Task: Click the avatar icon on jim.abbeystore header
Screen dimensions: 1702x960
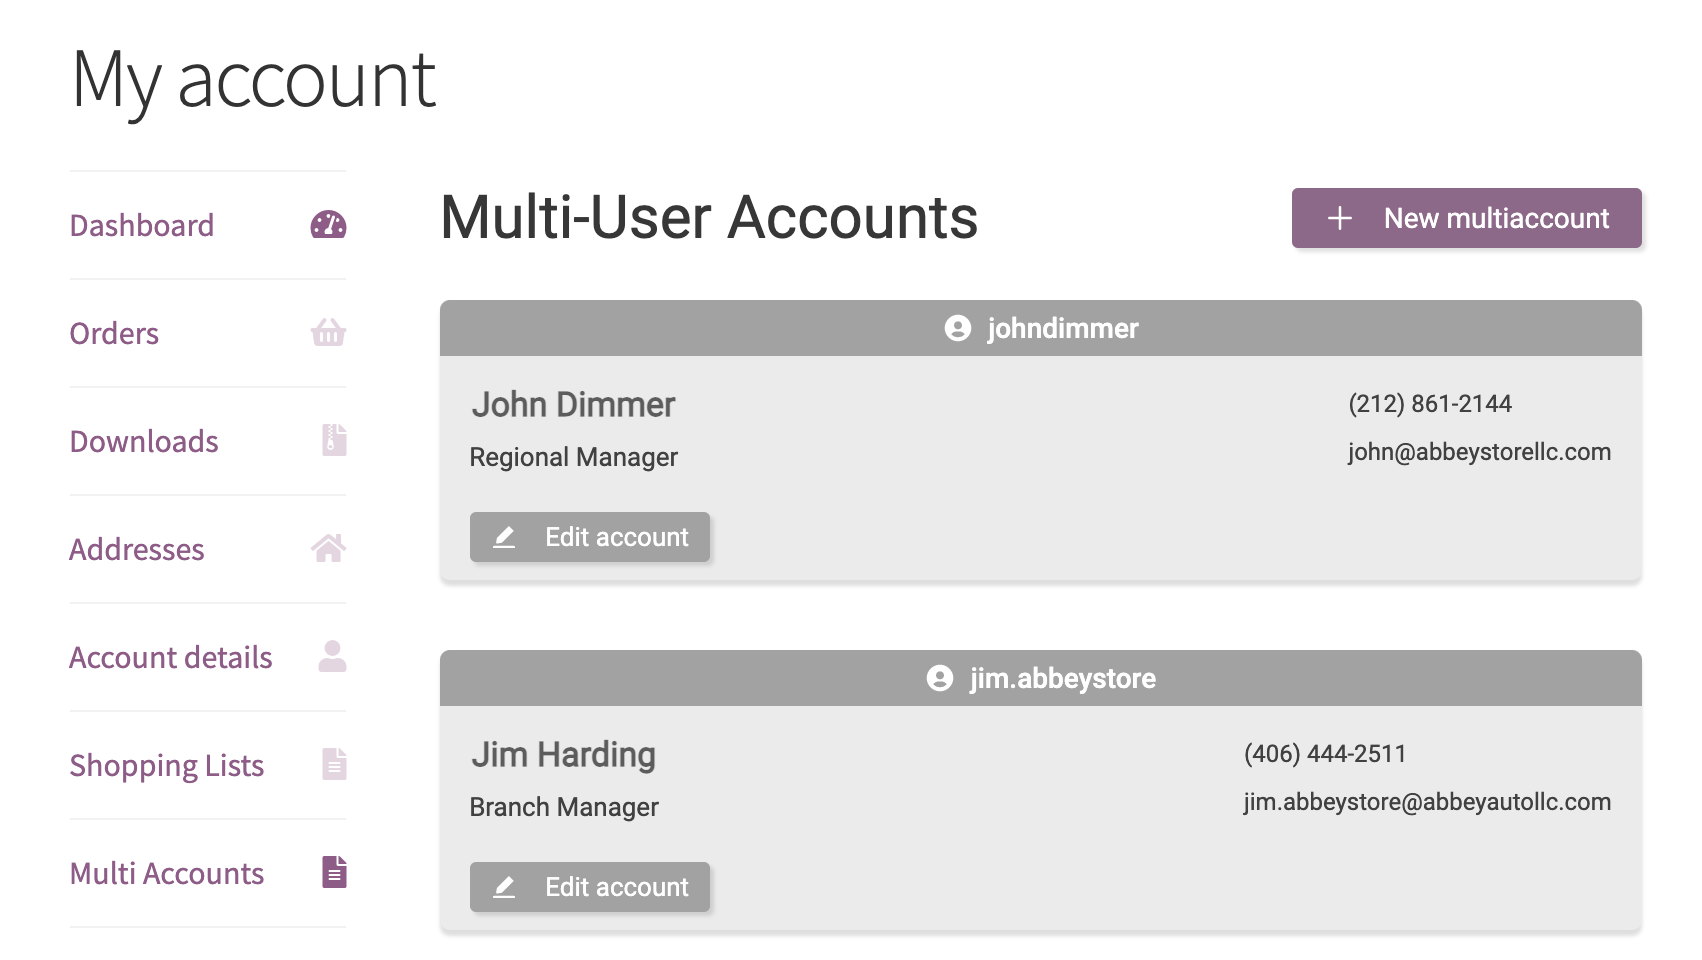Action: tap(938, 678)
